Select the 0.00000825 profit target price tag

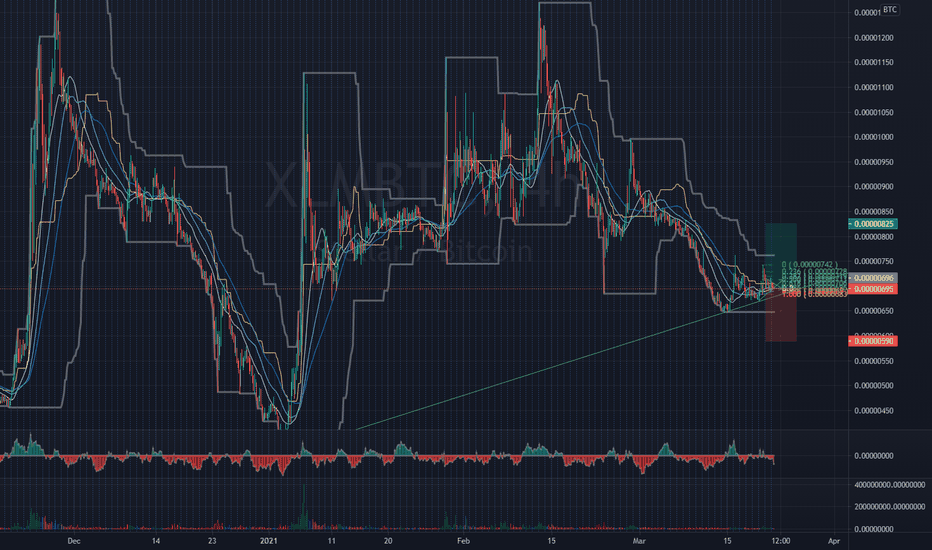(x=873, y=224)
